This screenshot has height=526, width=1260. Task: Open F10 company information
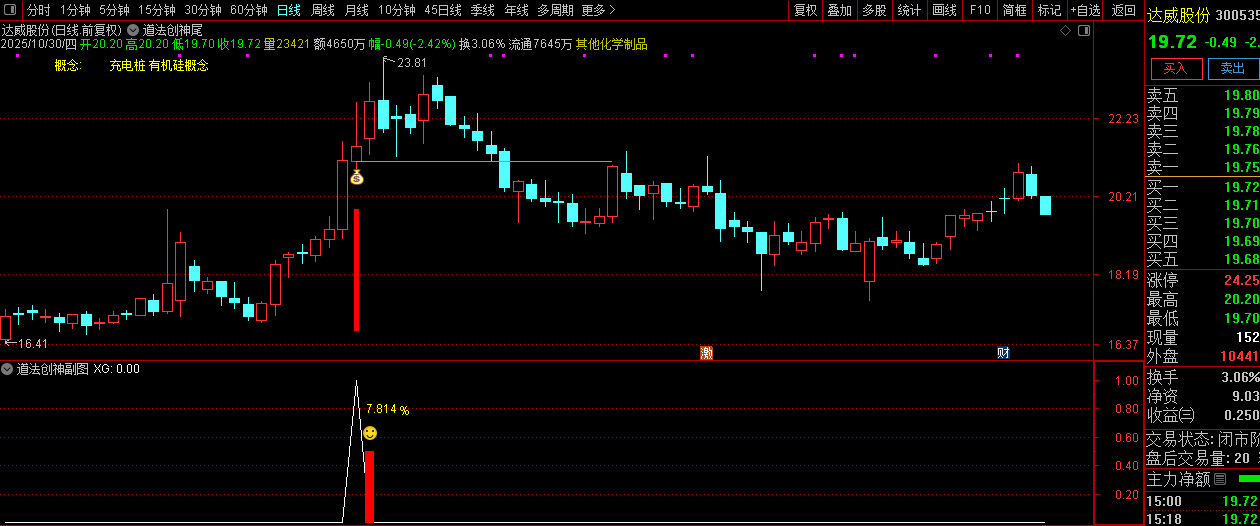click(x=980, y=10)
